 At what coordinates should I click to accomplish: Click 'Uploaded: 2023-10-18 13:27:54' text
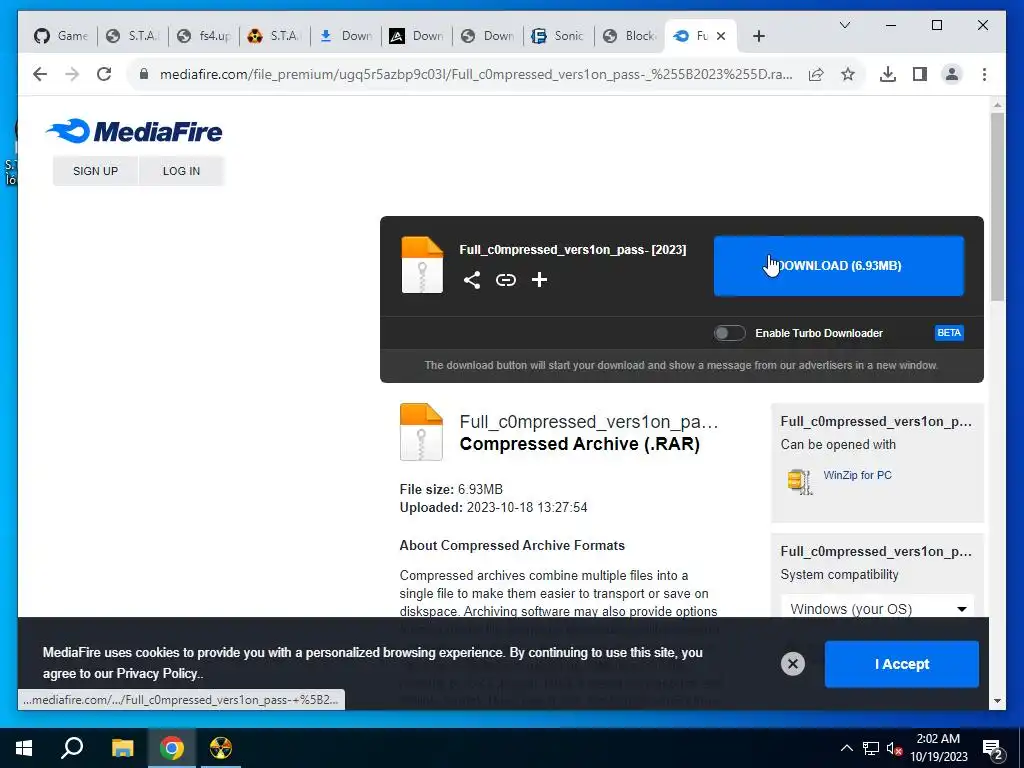[x=493, y=507]
